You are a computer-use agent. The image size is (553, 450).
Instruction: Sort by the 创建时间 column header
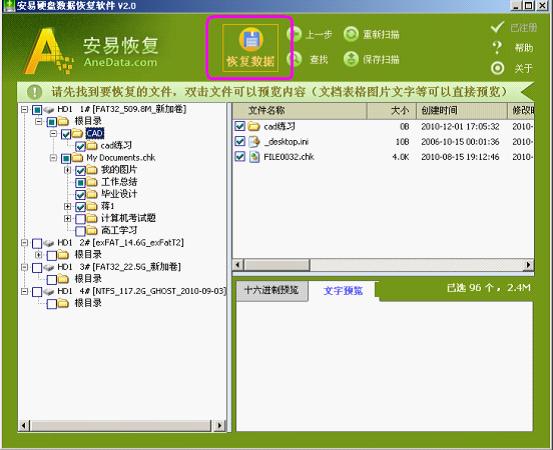click(x=462, y=111)
